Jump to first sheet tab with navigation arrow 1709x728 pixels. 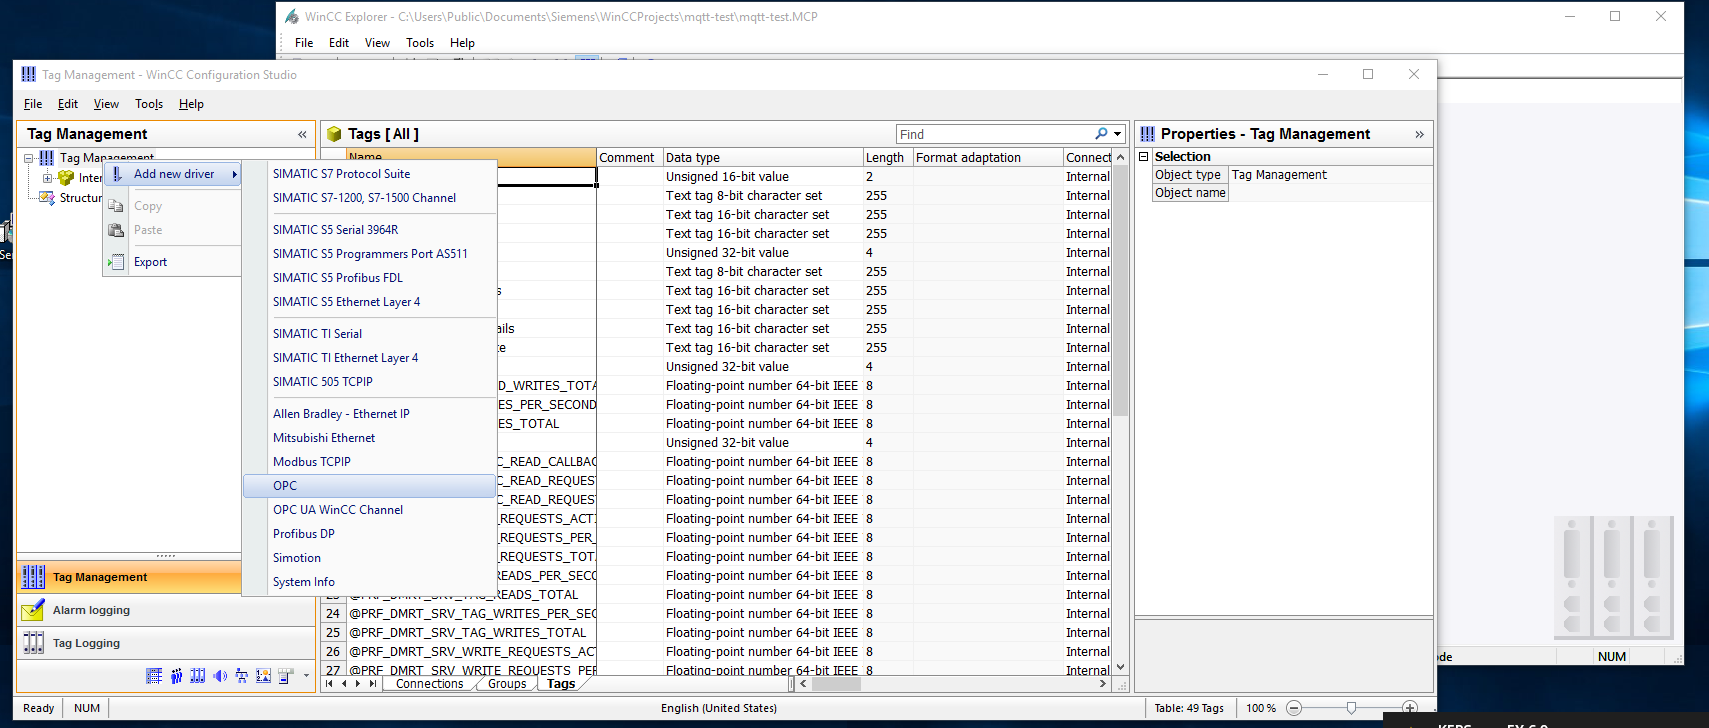329,684
